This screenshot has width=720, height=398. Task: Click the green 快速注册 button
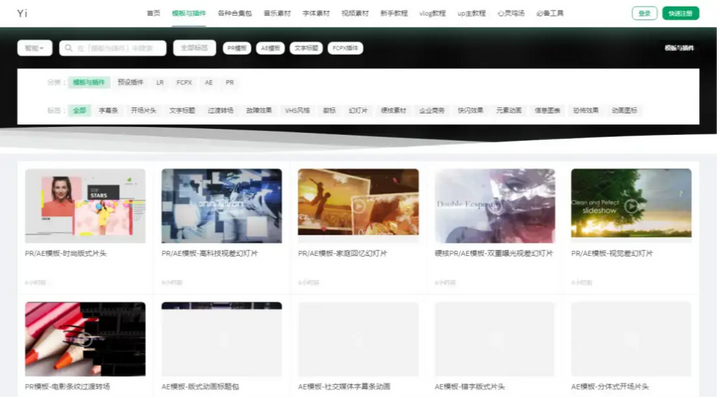[681, 13]
